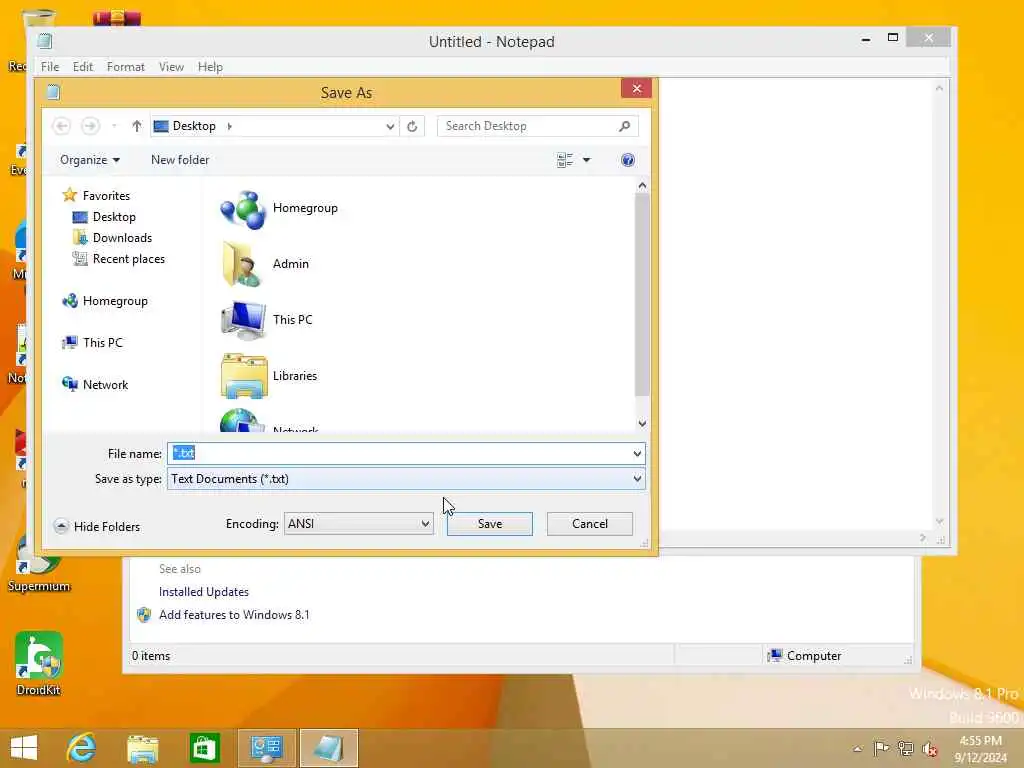
Task: Click in the File name field
Action: 406,454
